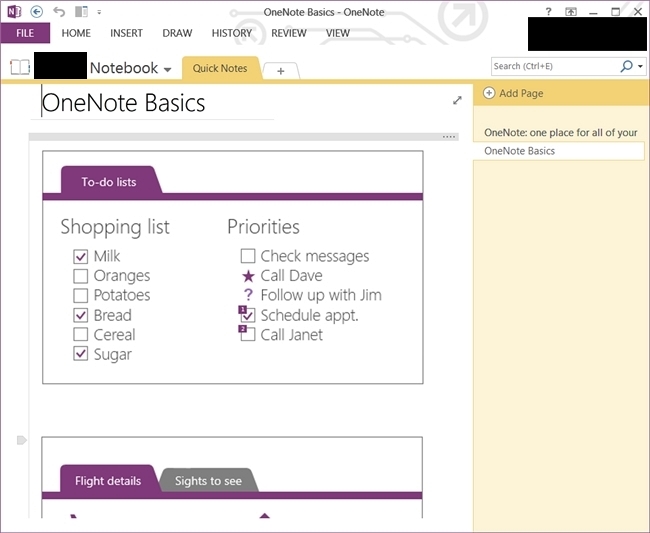Click the paragraph handle marker at left margin
650x533 pixels.
pyautogui.click(x=22, y=440)
